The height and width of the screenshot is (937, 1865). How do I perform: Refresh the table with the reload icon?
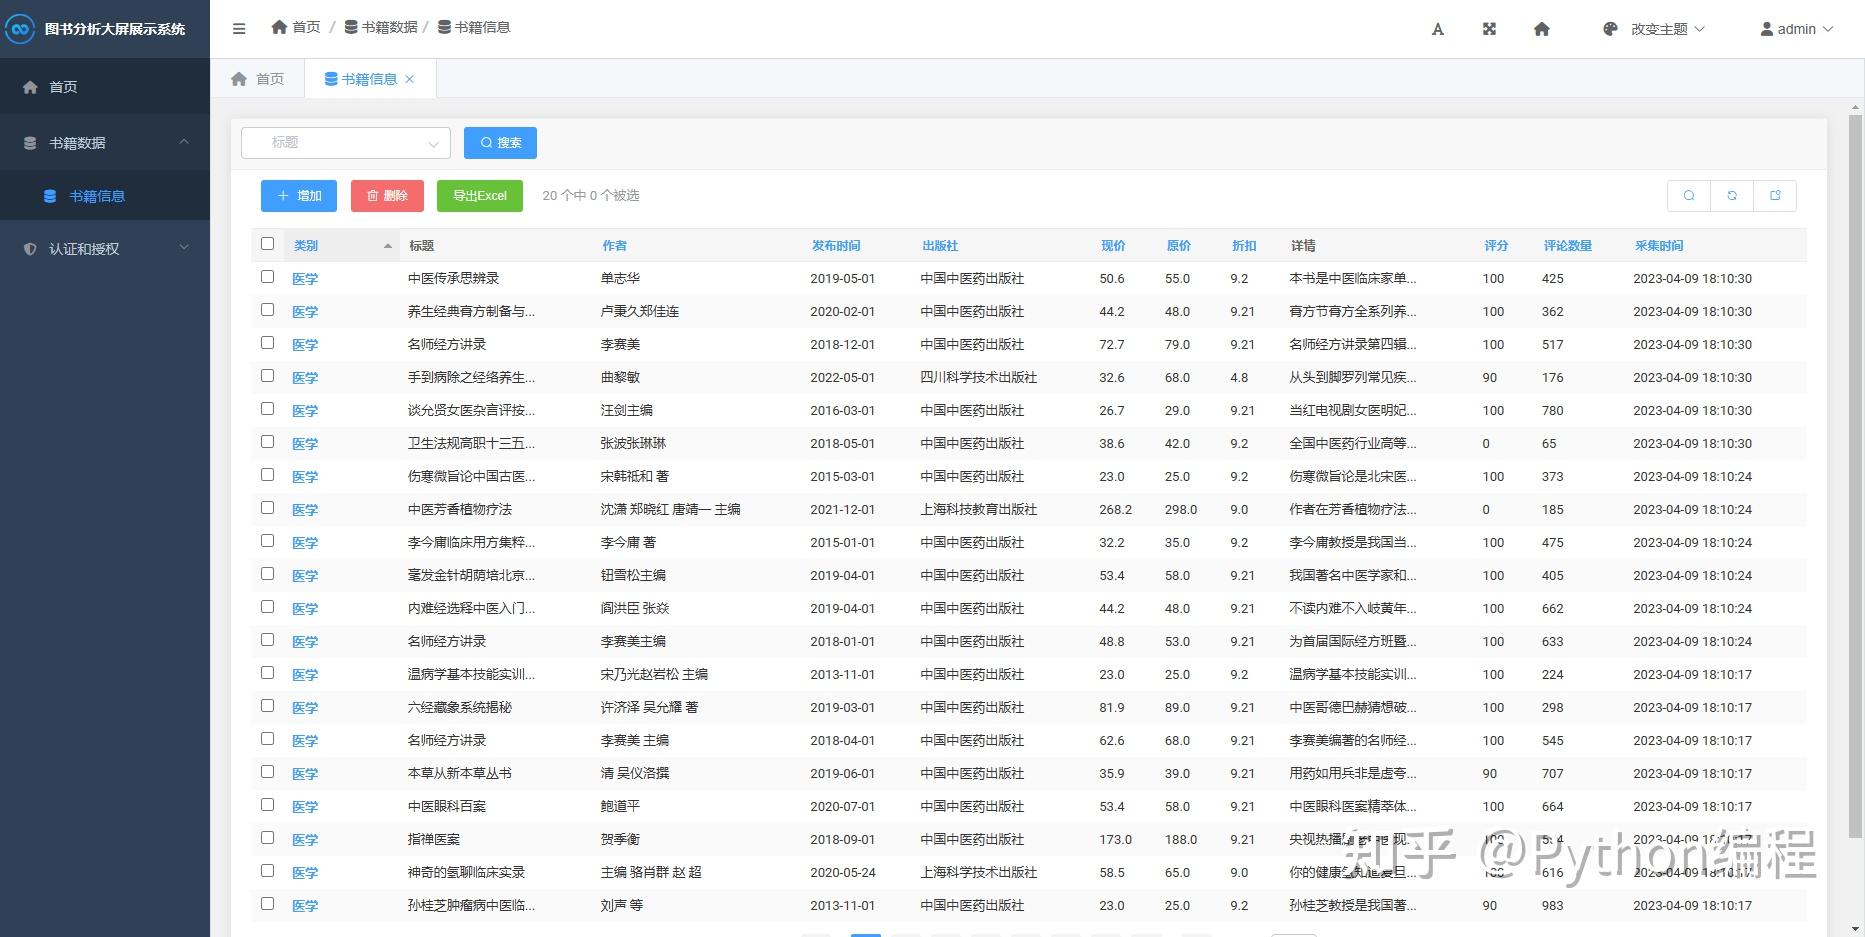pyautogui.click(x=1732, y=195)
